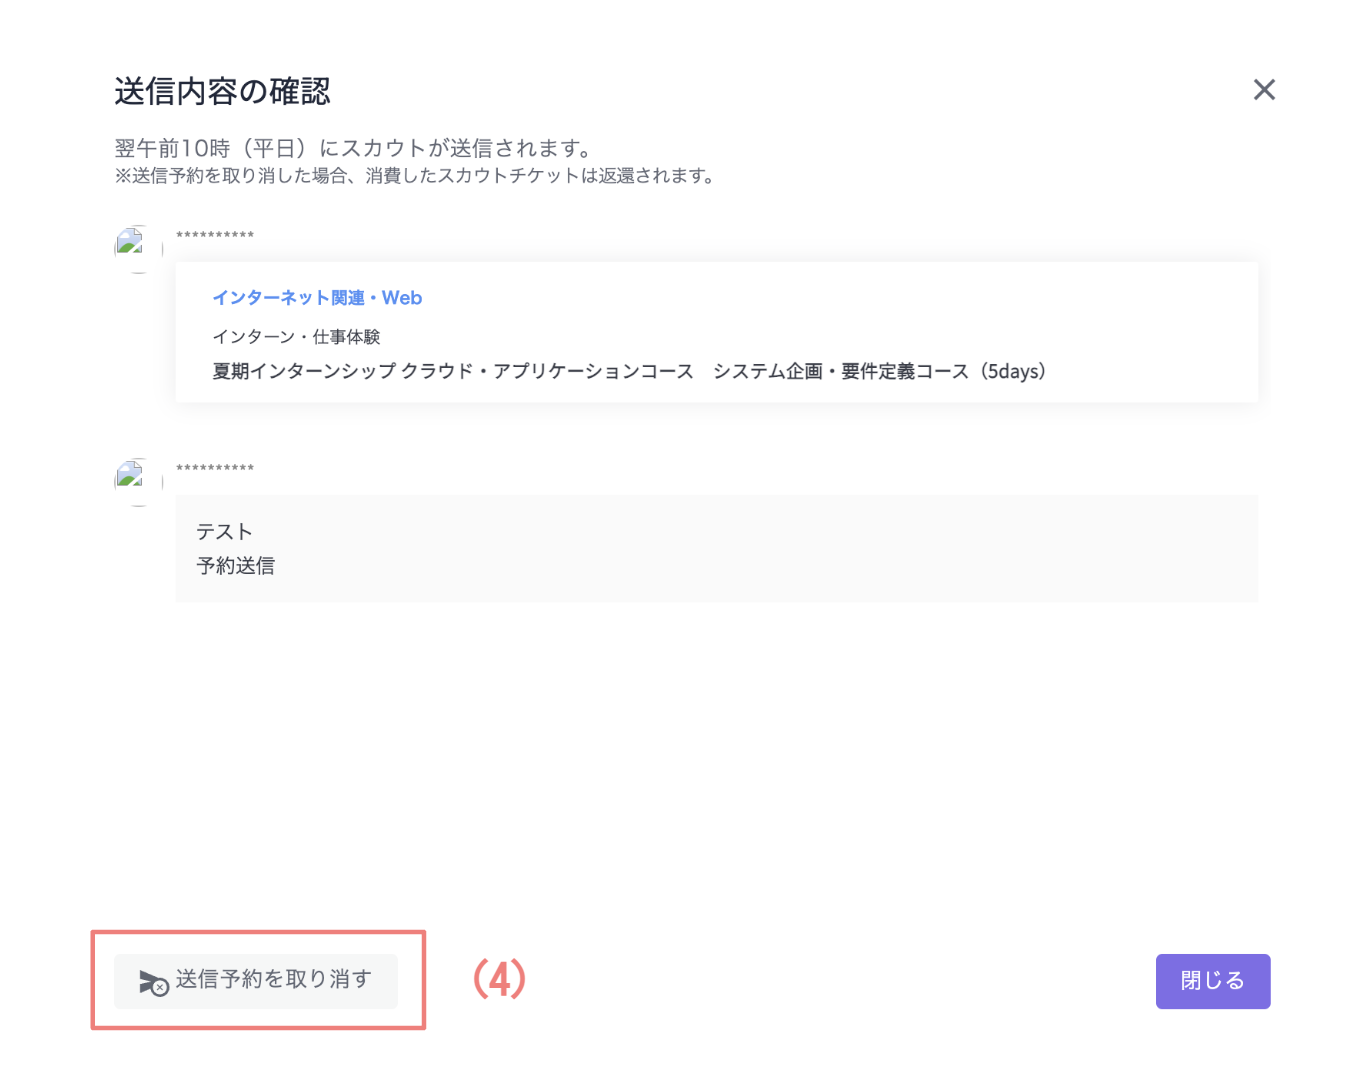Open the インターネット関連・Web industry link
1362x1082 pixels.
(x=317, y=297)
